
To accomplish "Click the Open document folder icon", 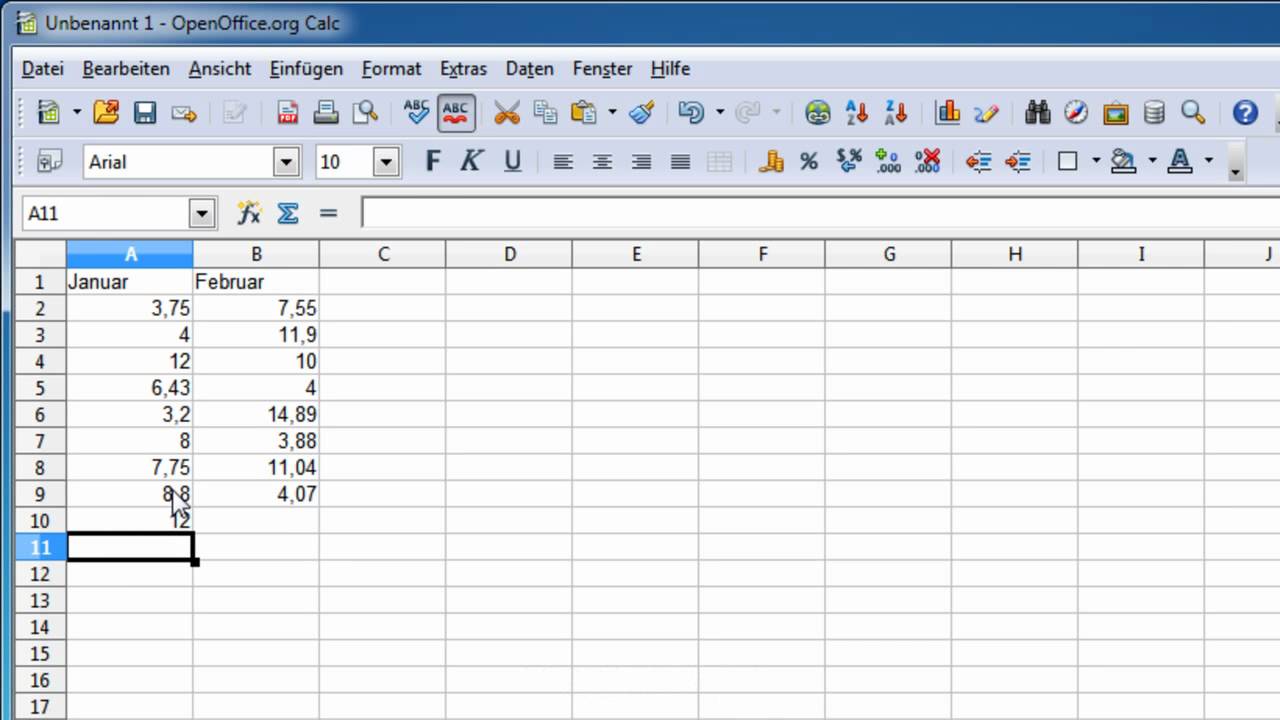I will 106,112.
